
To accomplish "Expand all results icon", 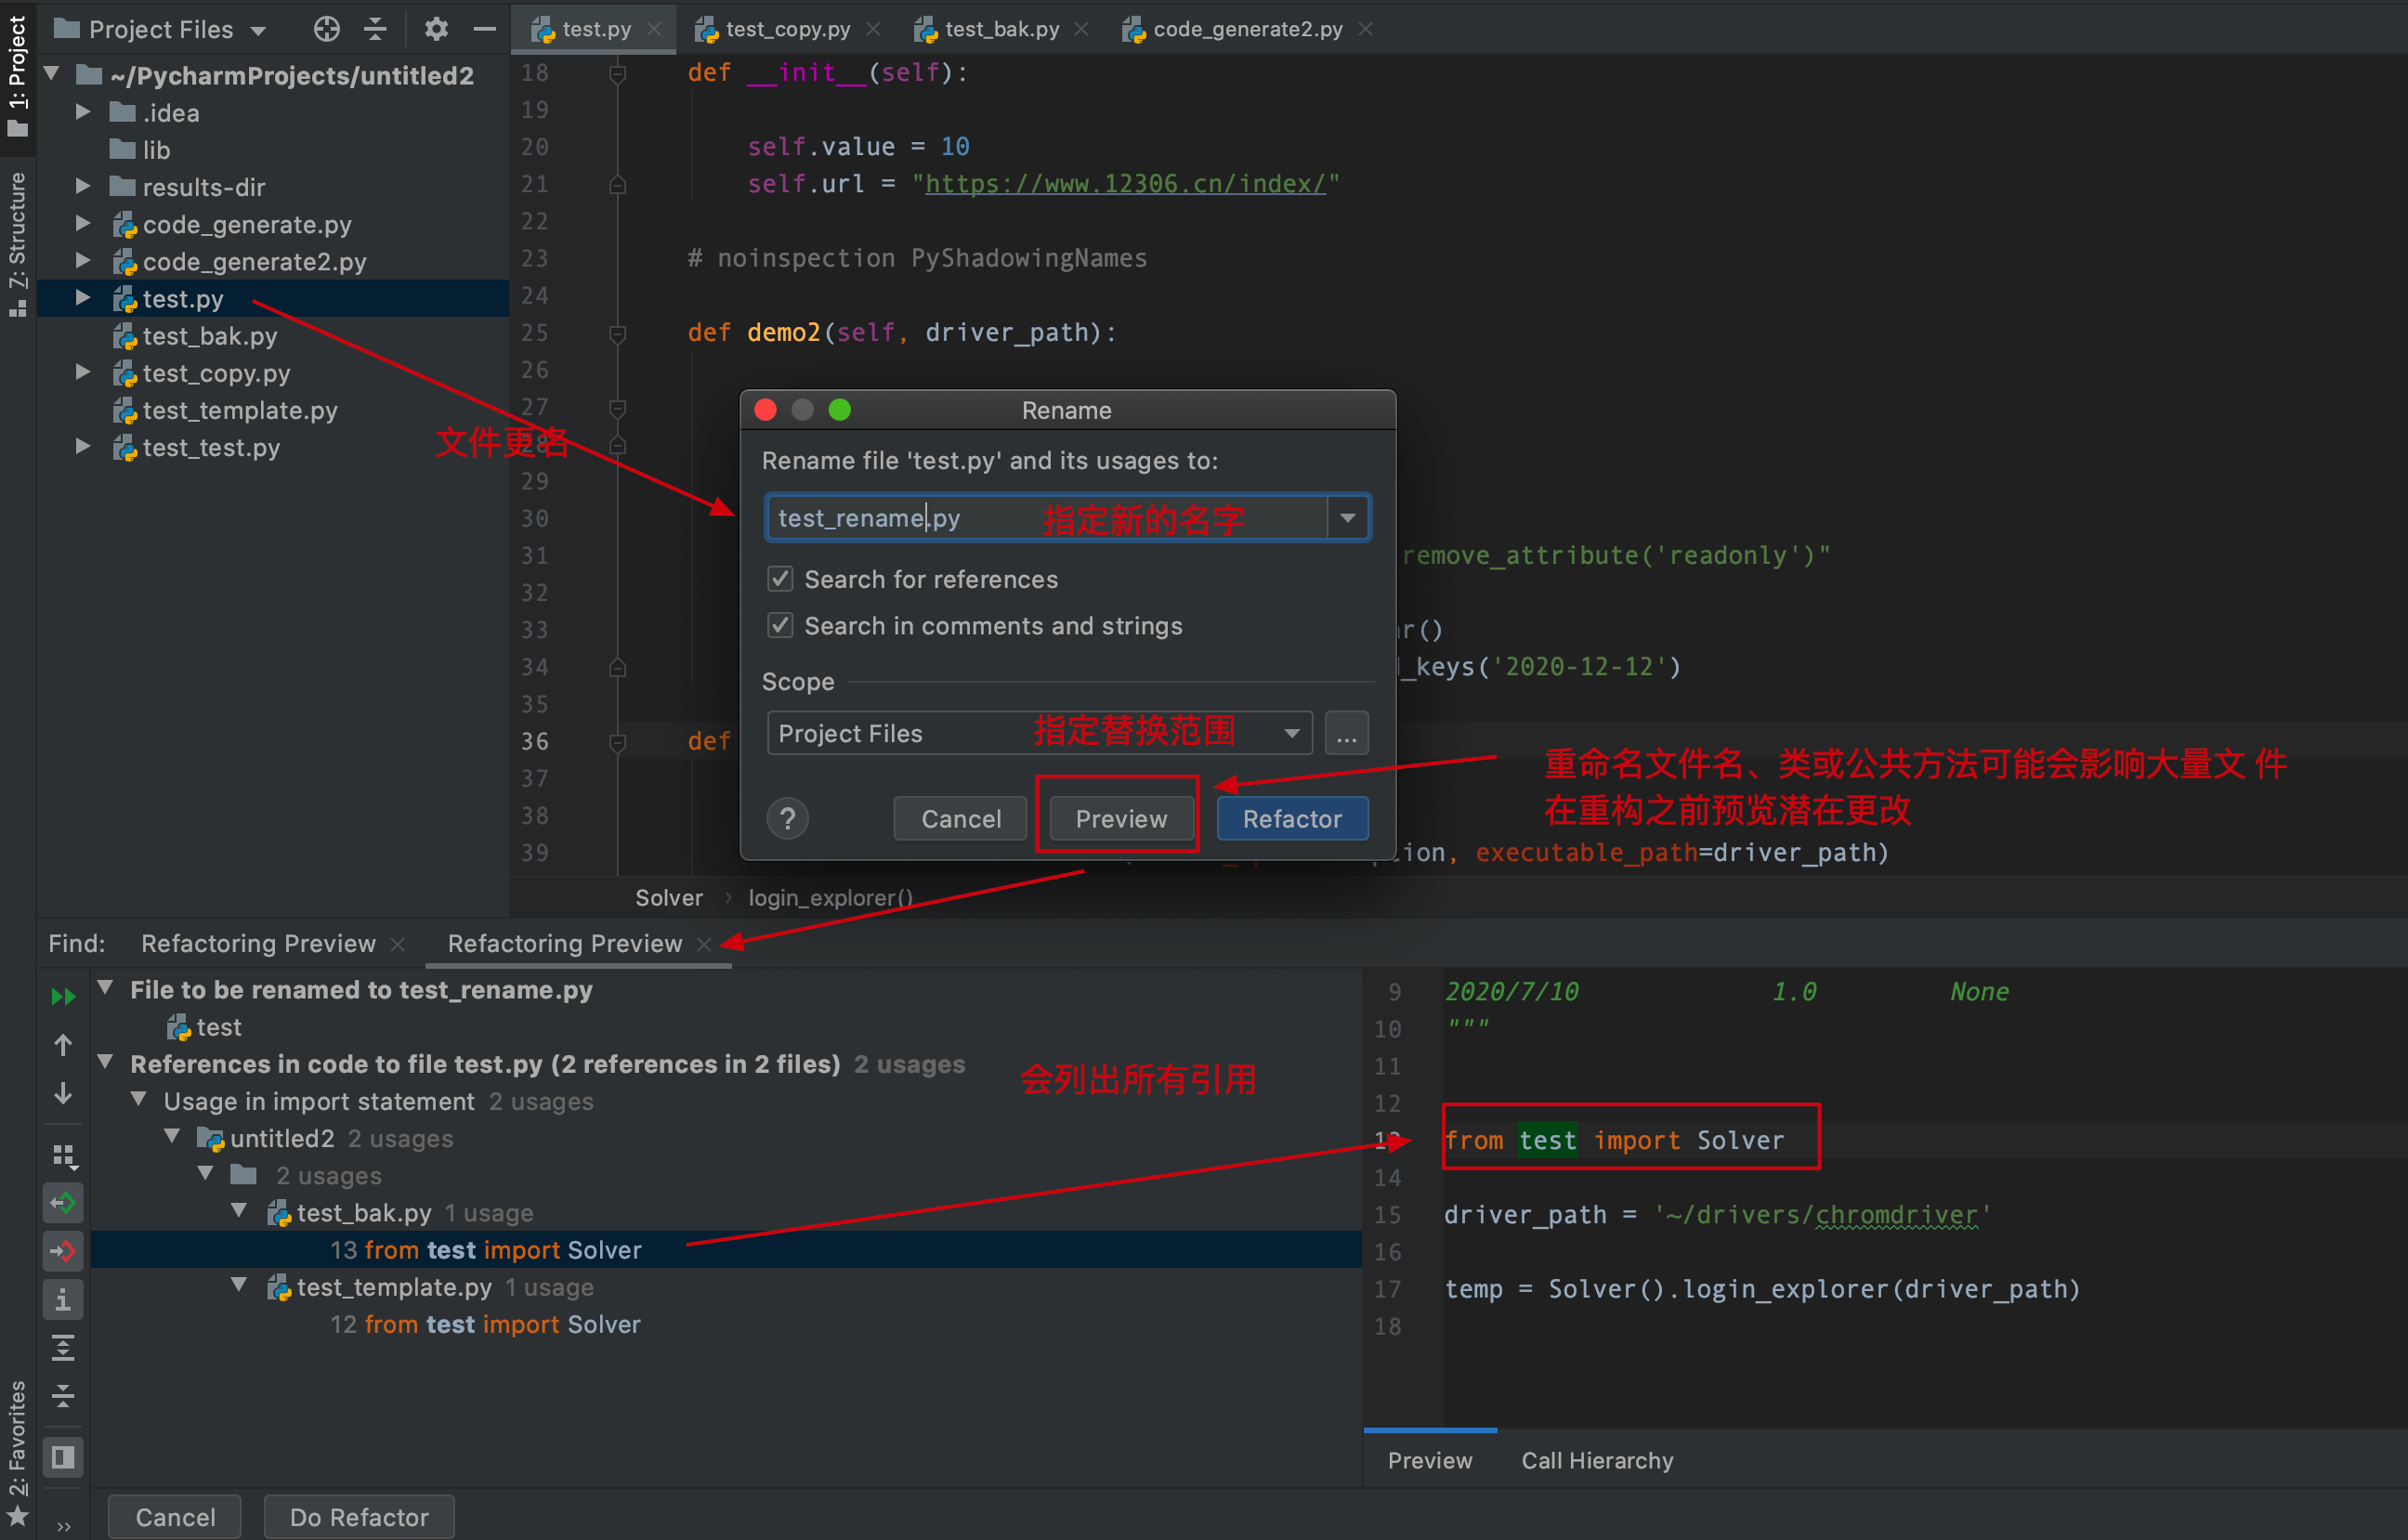I will (x=63, y=1348).
